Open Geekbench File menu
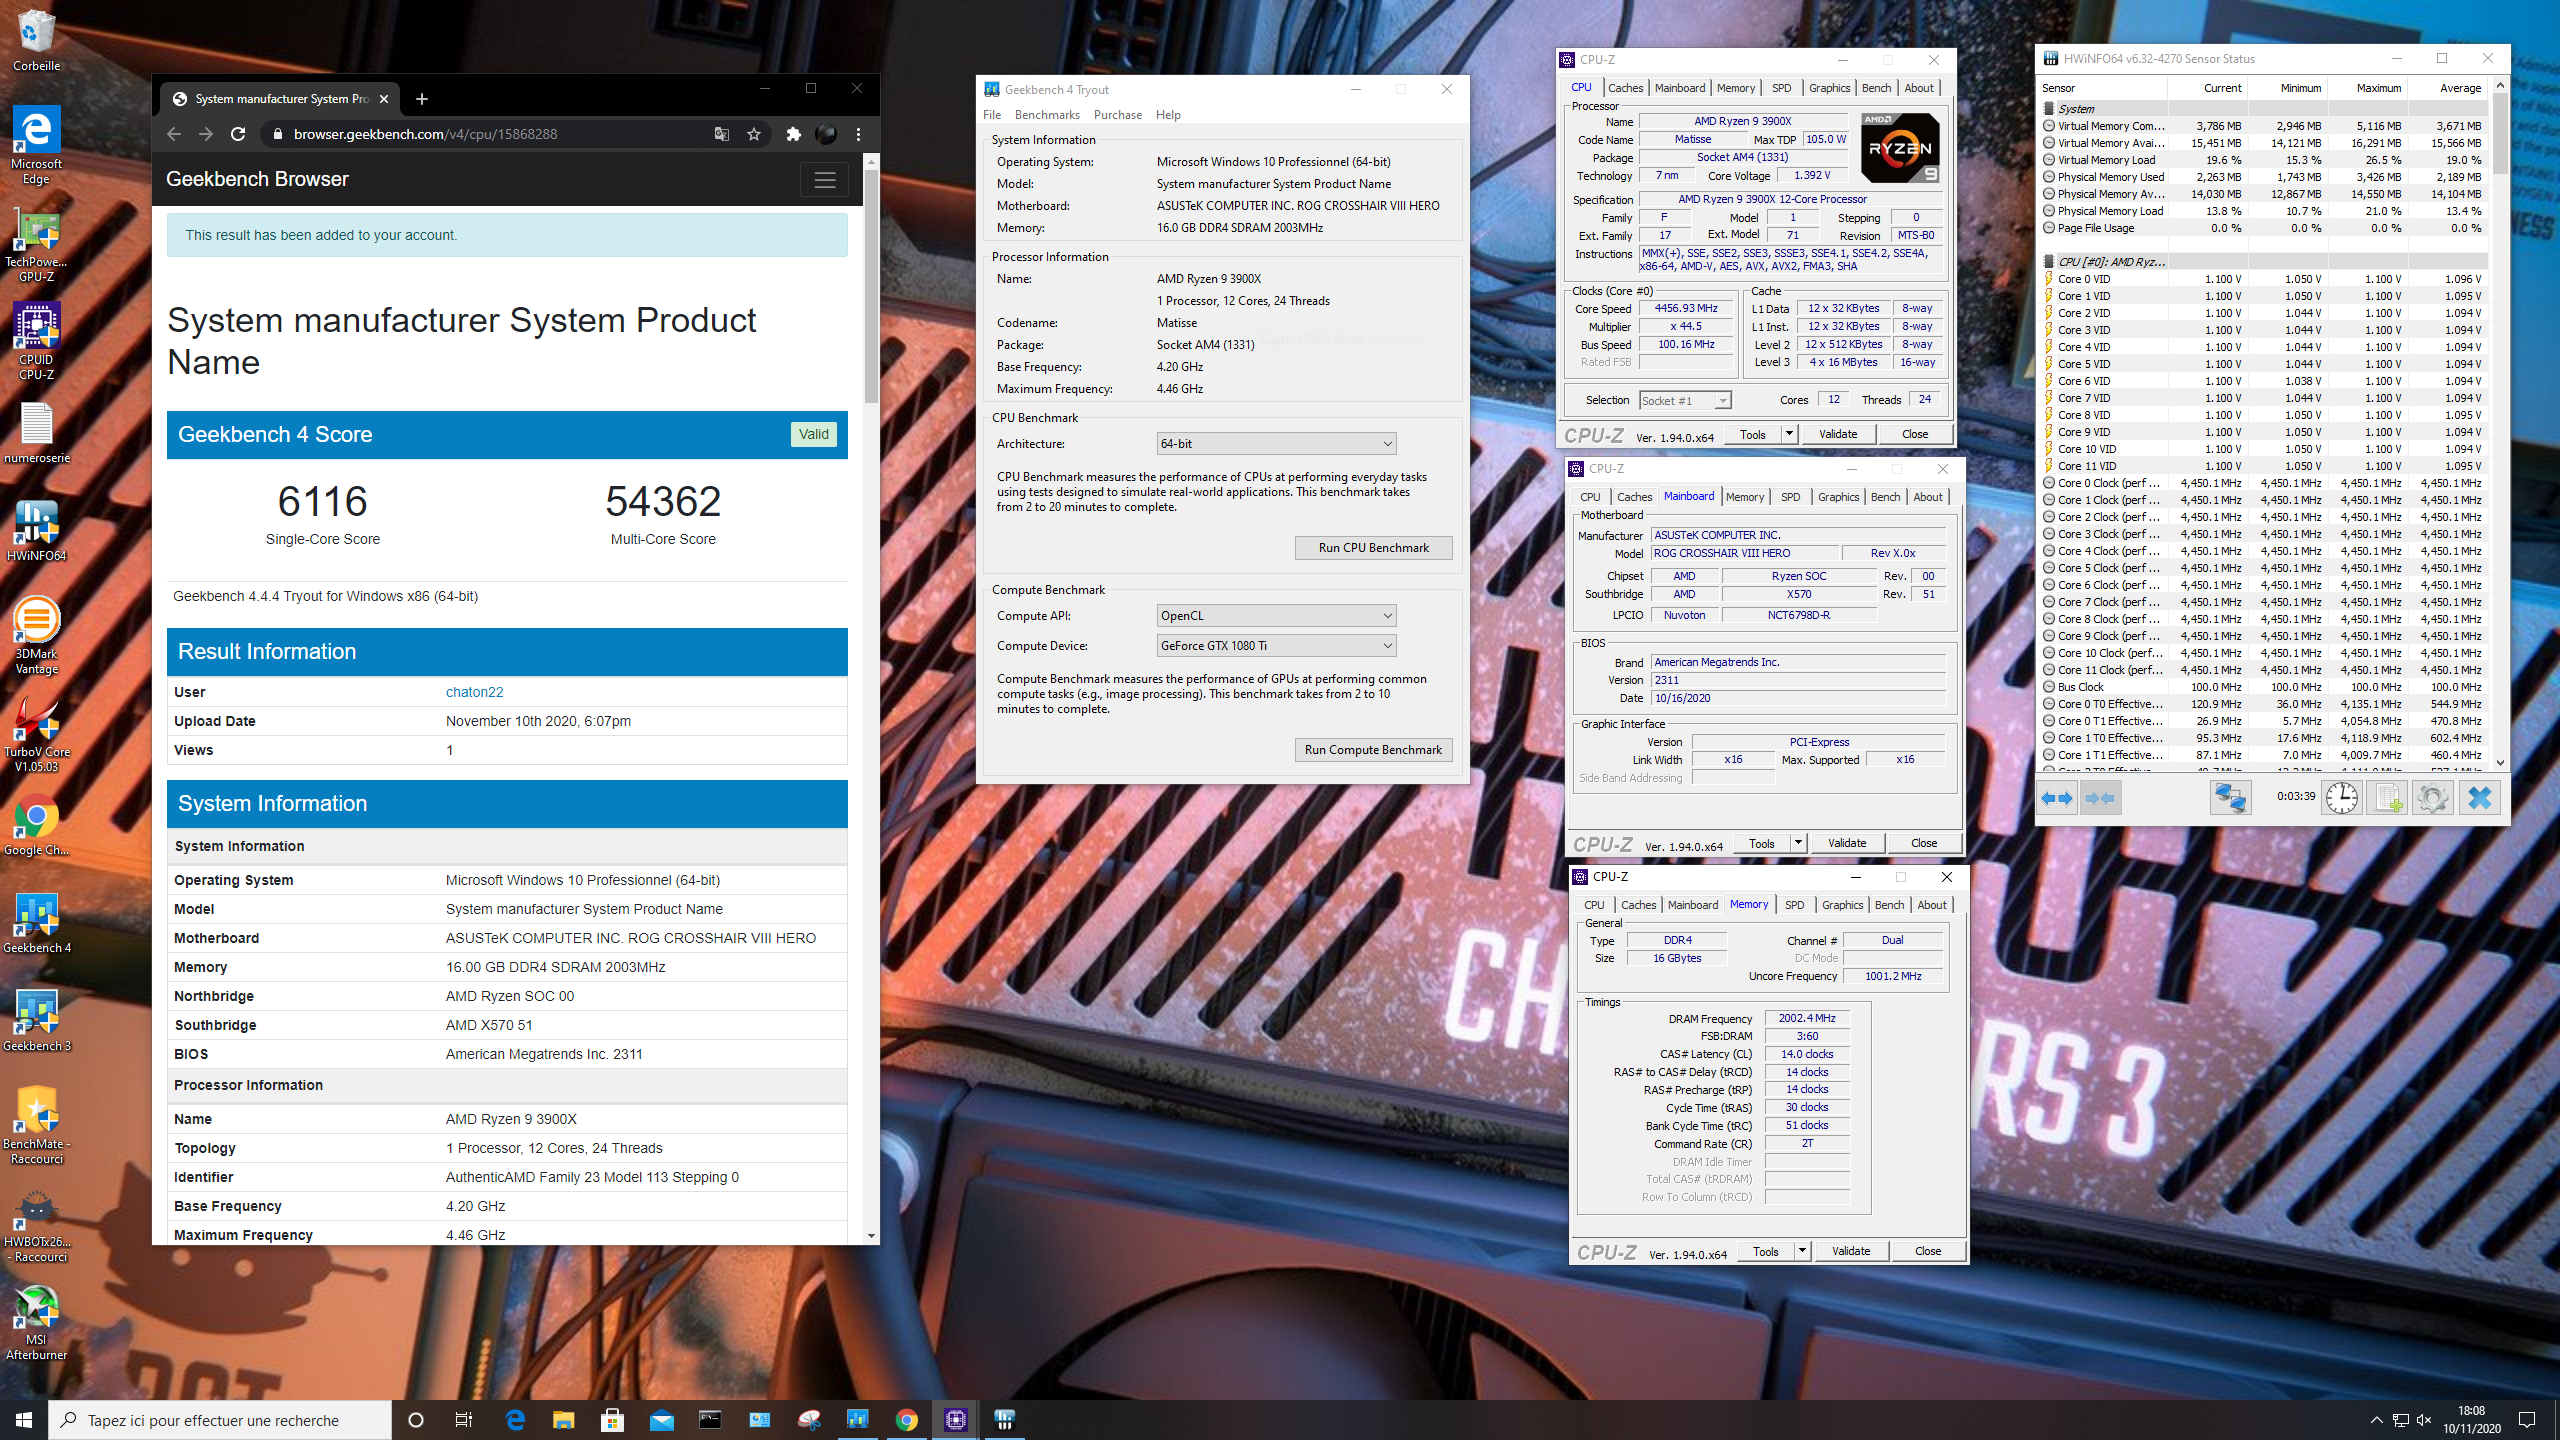The width and height of the screenshot is (2560, 1440). click(x=992, y=115)
